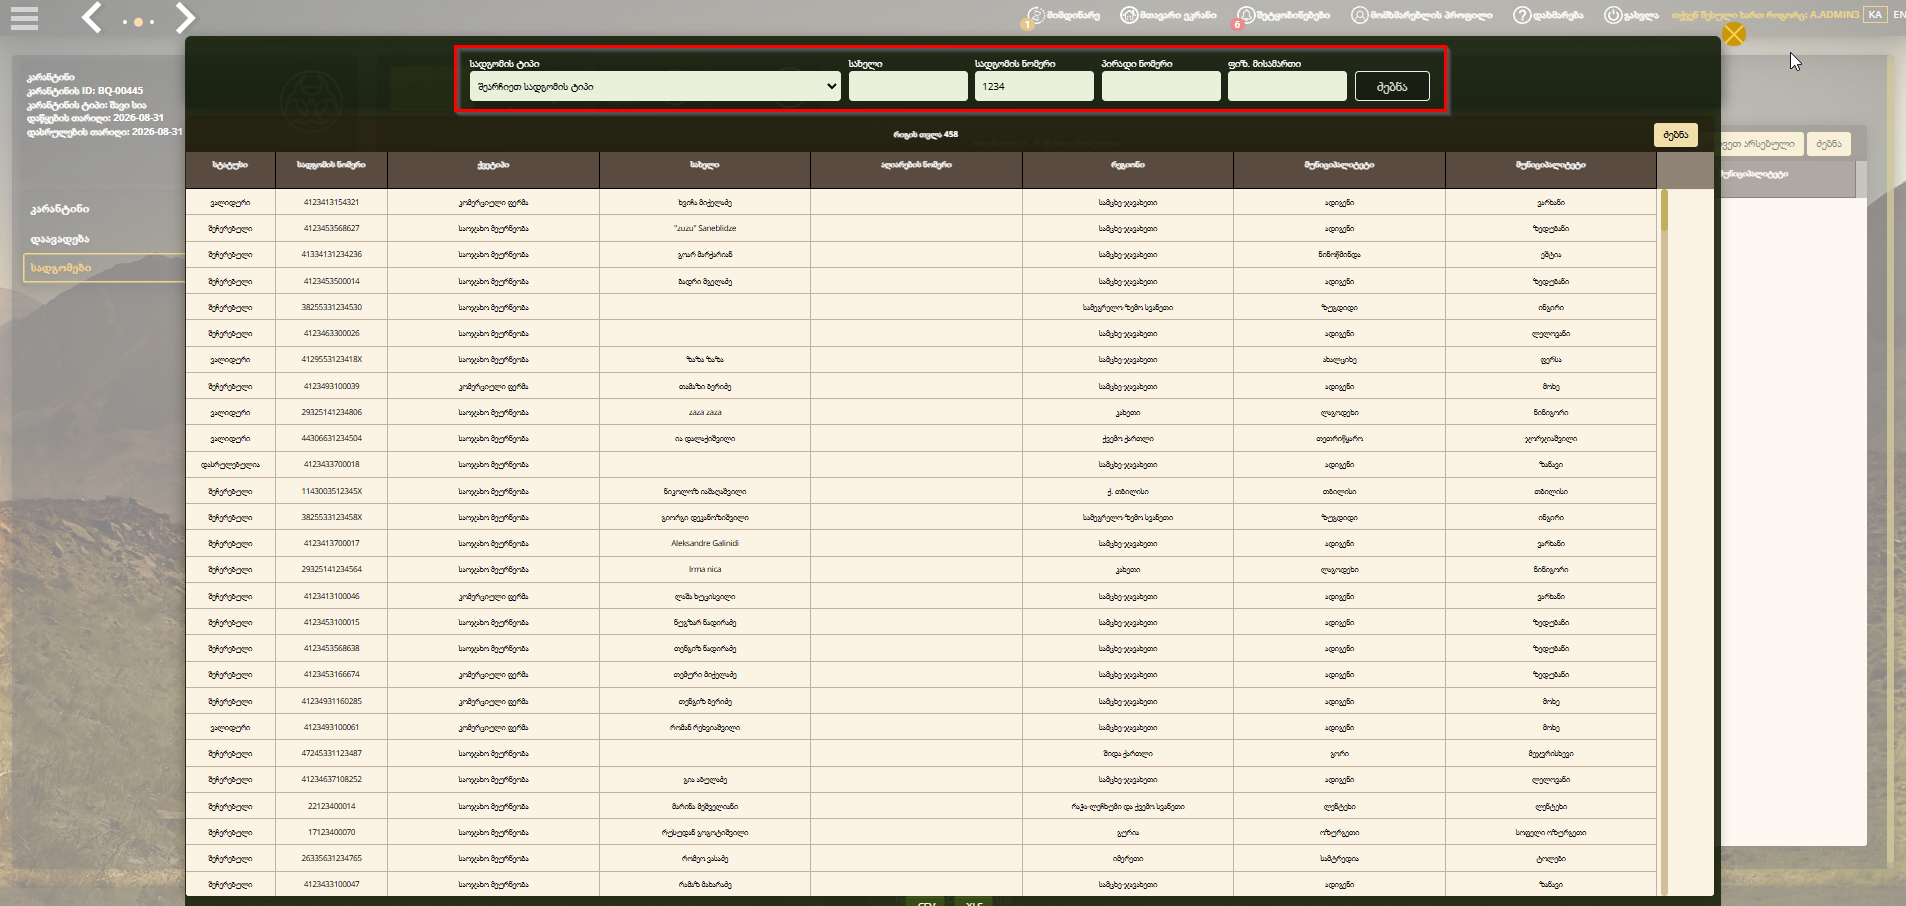Click the პირადი ნომერი input field

(x=1161, y=86)
